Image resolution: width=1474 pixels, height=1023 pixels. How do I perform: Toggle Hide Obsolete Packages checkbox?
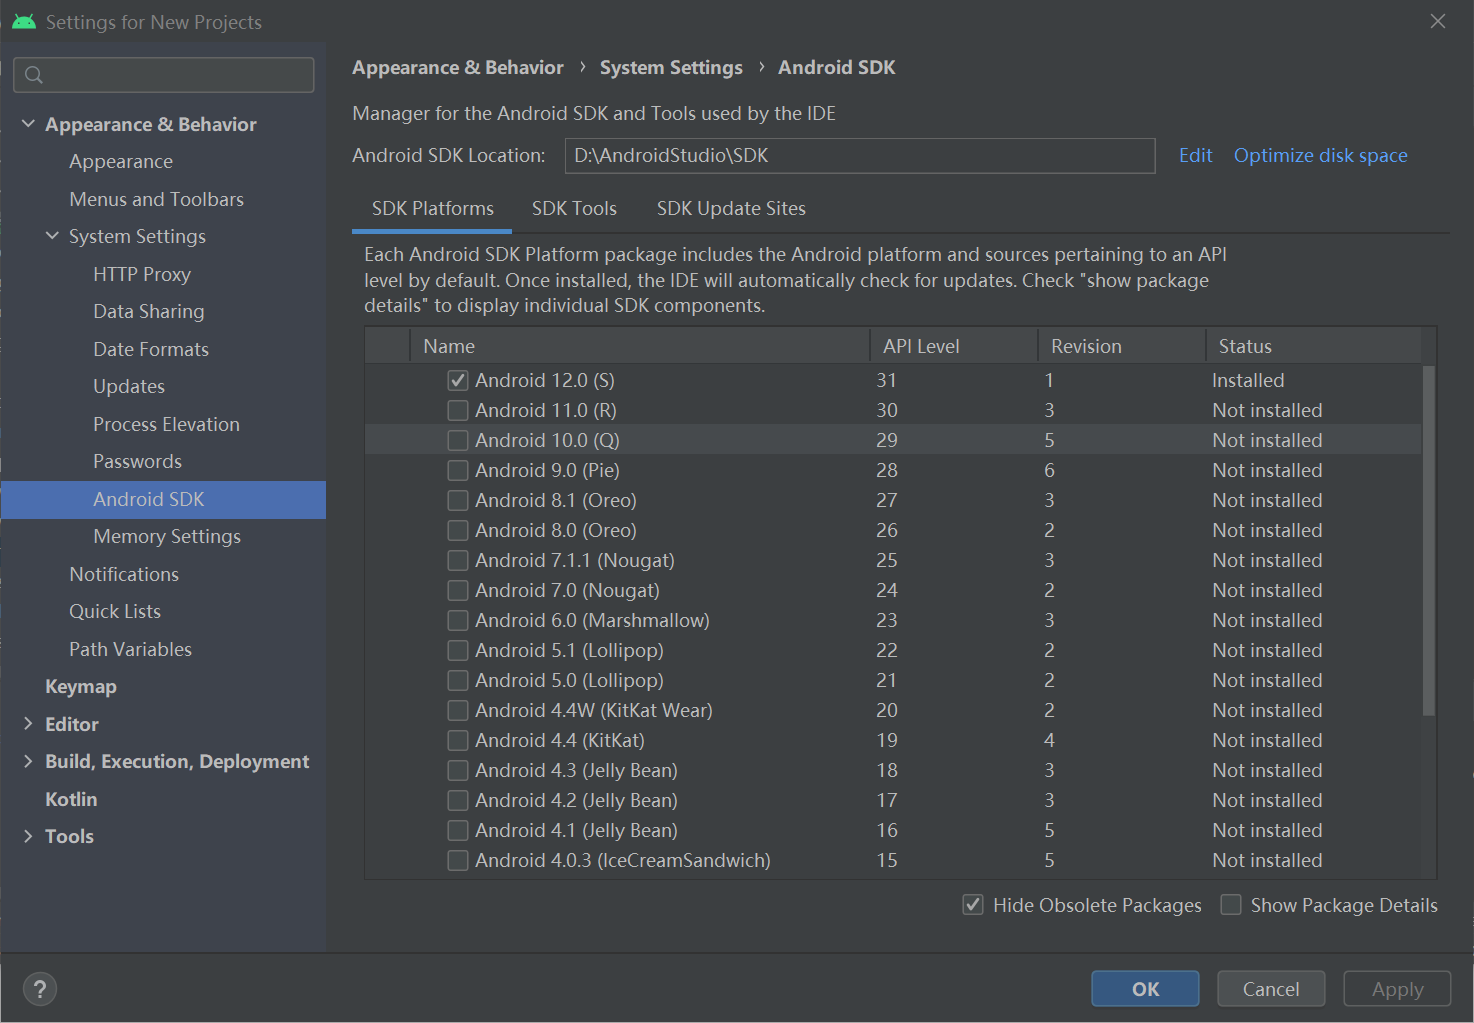(973, 905)
